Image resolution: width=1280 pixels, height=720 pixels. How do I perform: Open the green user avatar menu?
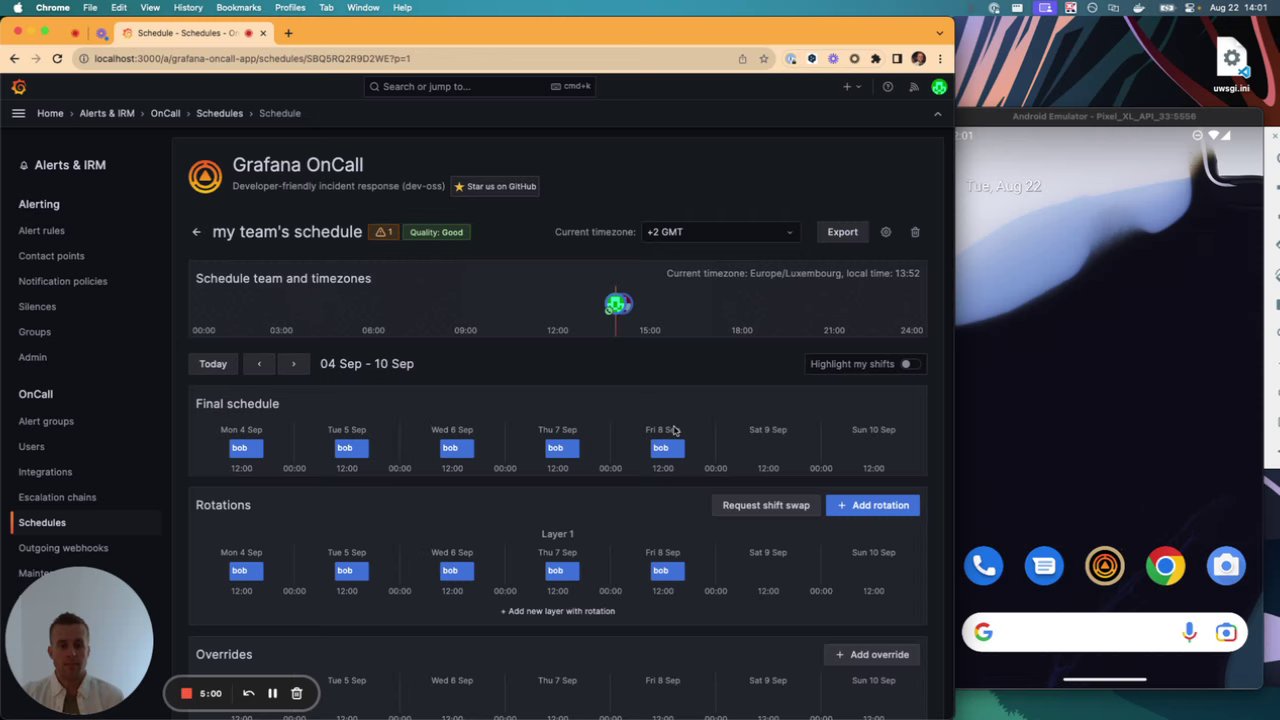click(x=939, y=87)
